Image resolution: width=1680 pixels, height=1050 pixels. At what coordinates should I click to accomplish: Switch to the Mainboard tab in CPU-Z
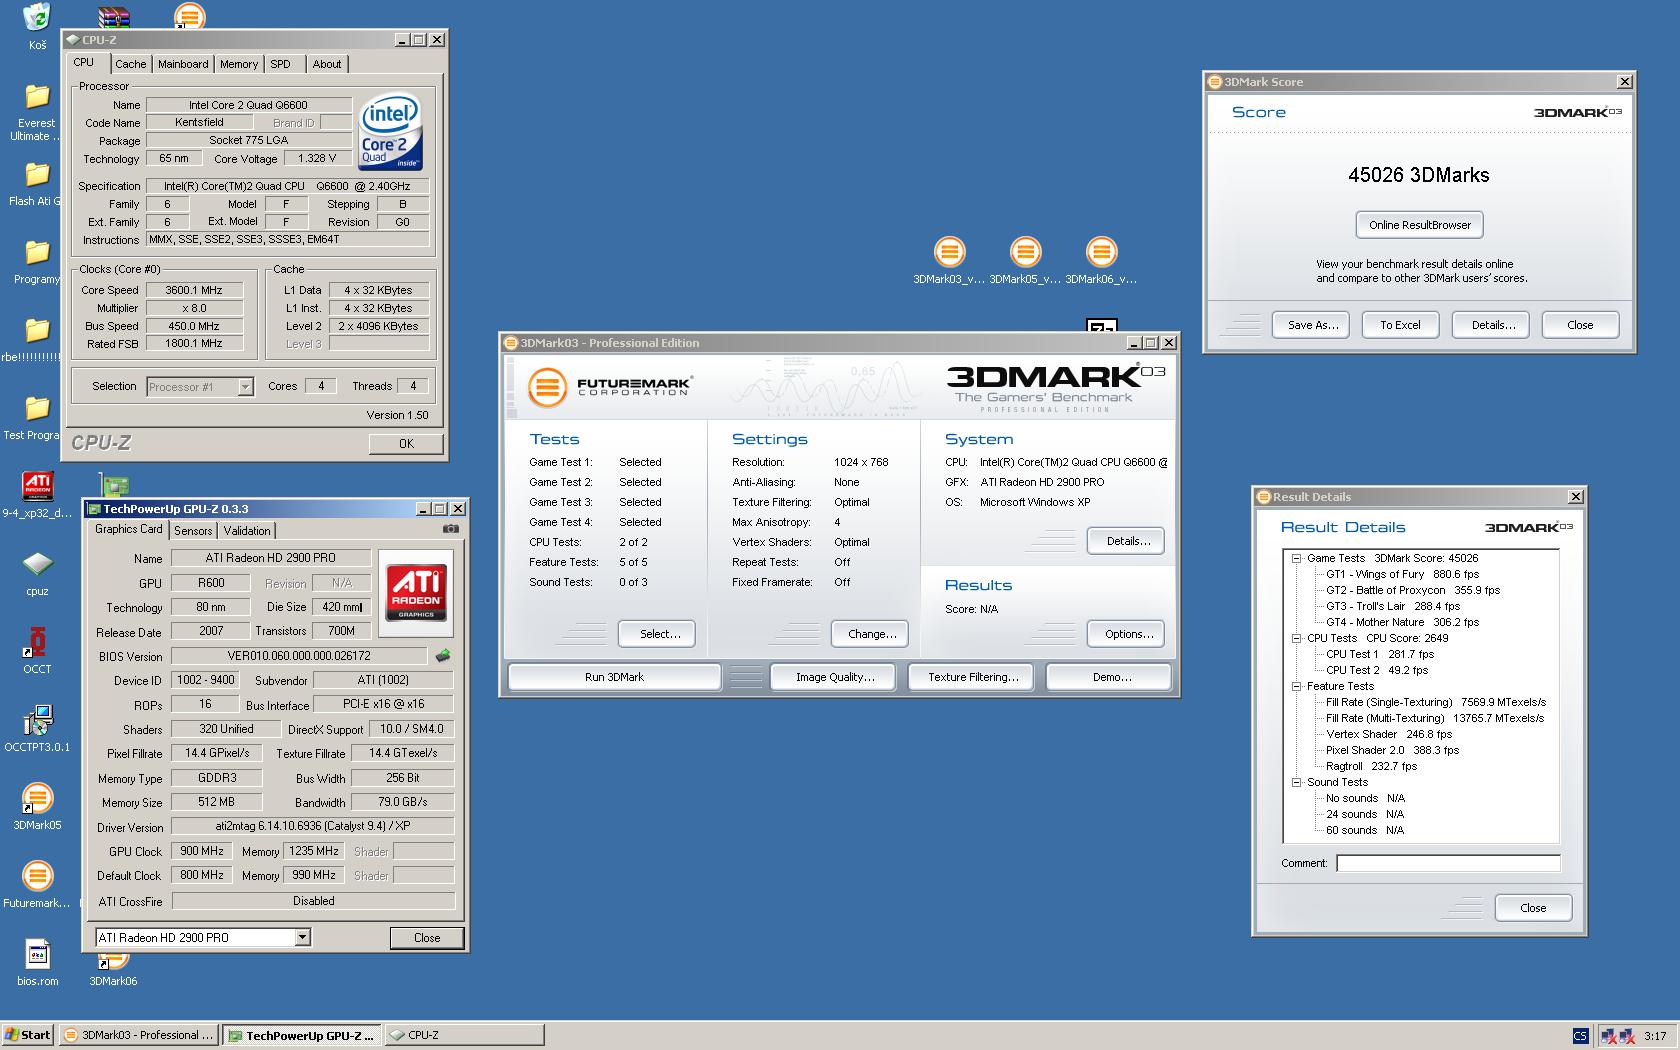pos(183,64)
